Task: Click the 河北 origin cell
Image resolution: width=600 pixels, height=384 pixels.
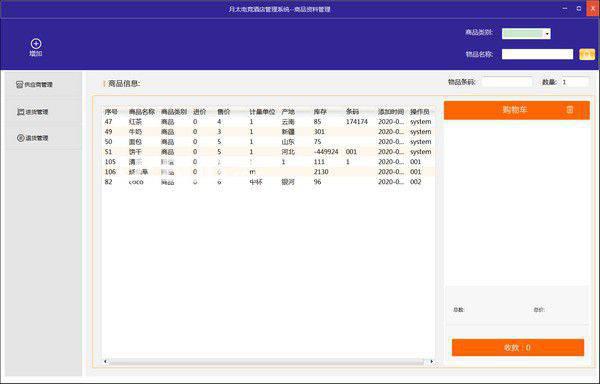Action: coord(288,152)
